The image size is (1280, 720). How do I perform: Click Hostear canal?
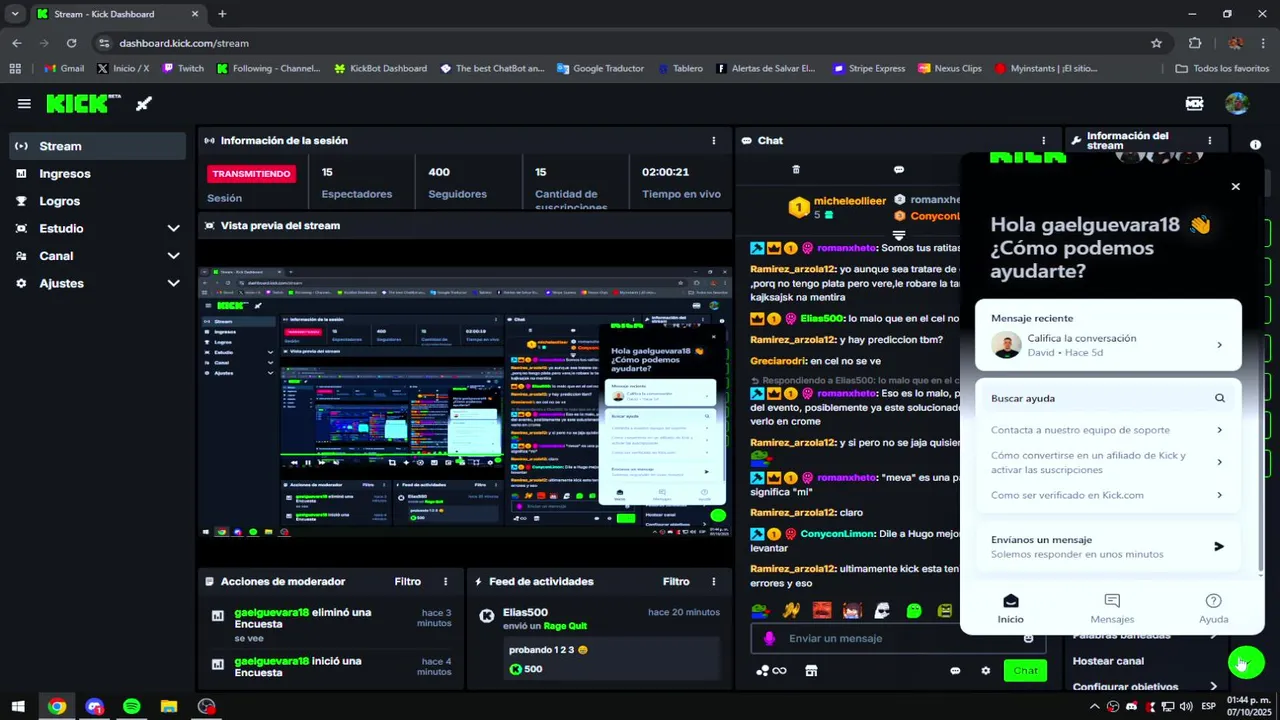1108,661
